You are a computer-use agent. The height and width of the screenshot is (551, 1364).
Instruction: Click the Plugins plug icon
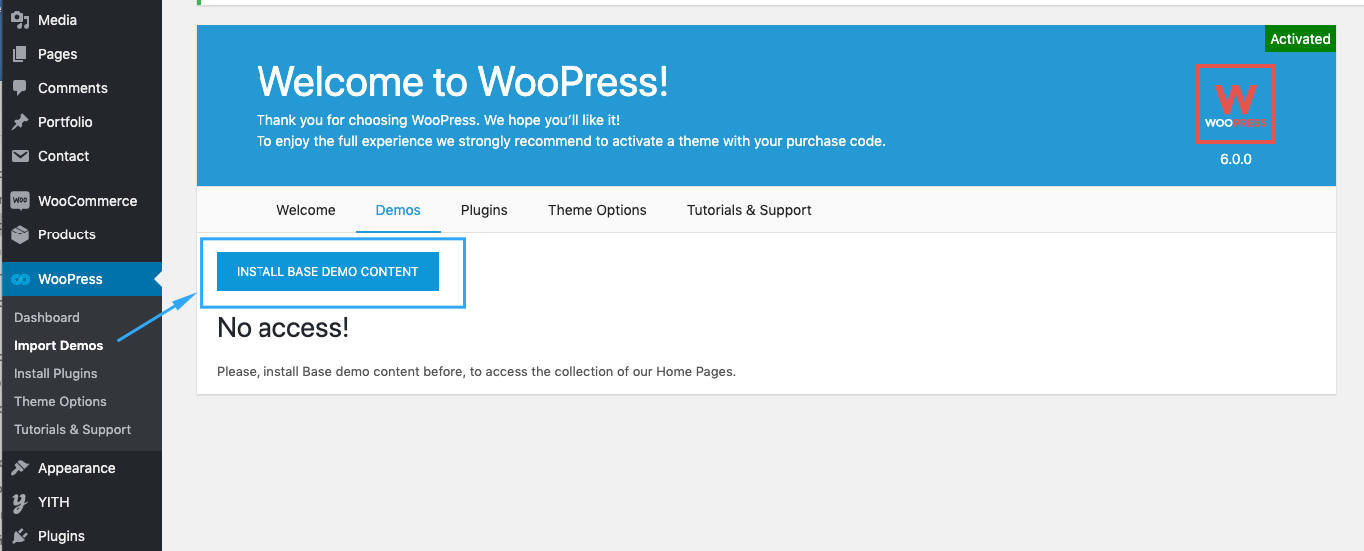(20, 536)
